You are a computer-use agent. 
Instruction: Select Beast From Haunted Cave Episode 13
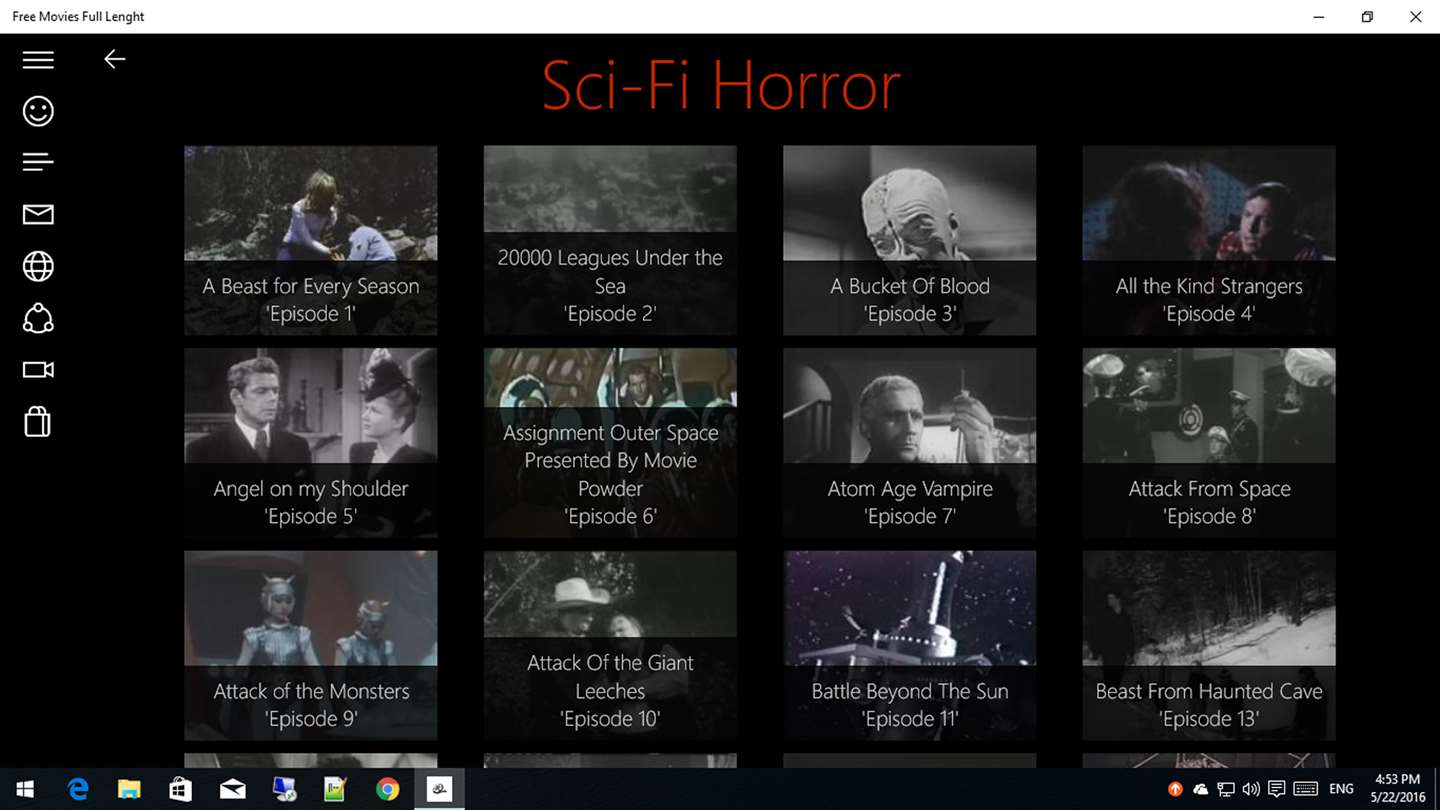pos(1209,645)
